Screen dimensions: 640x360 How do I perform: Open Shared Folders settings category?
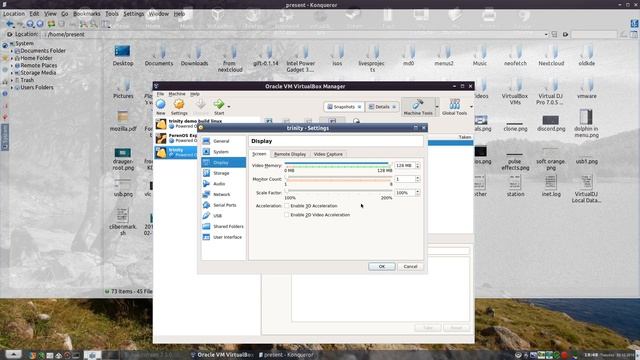(x=223, y=226)
